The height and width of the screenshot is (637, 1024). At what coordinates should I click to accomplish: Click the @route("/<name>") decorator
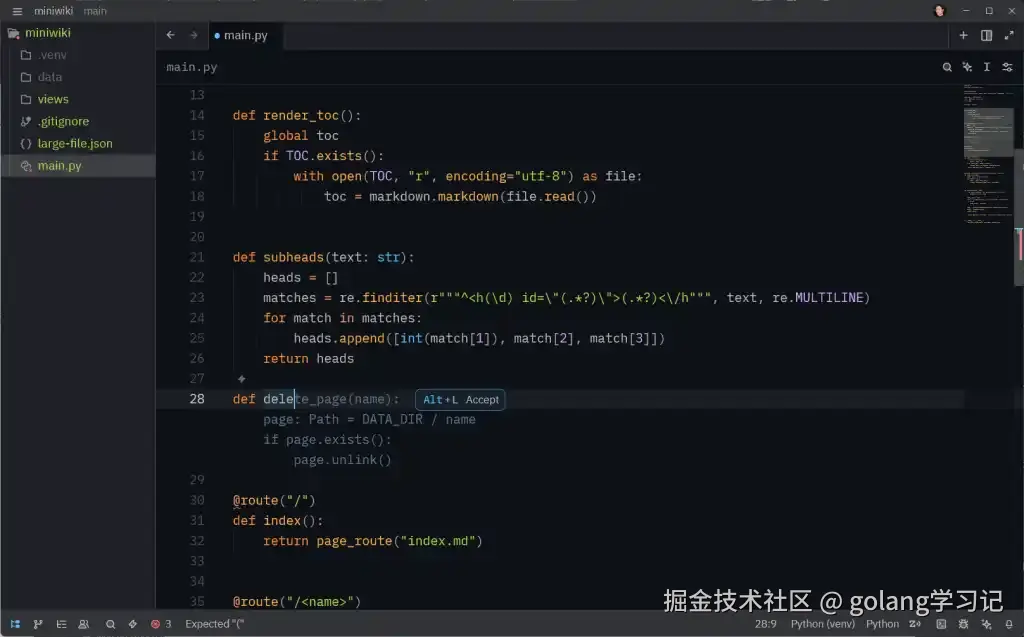(296, 602)
